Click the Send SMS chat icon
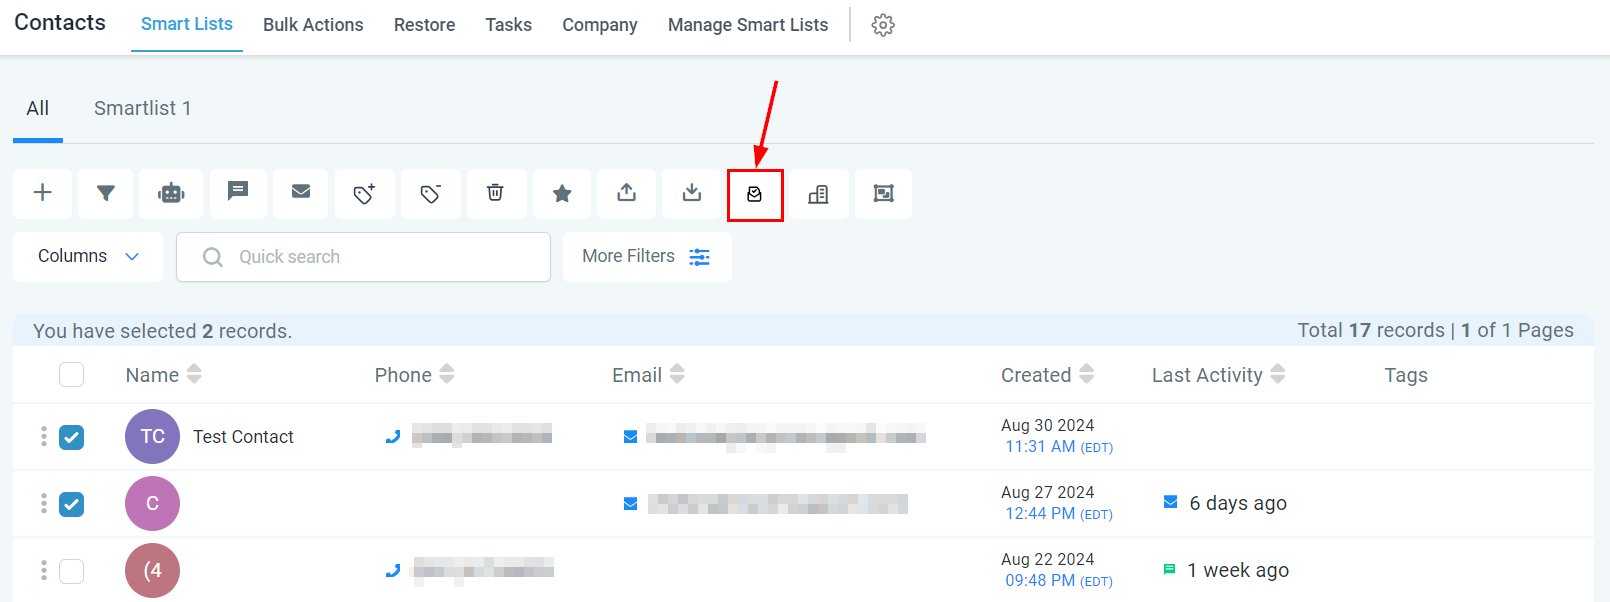Viewport: 1610px width, 602px height. pyautogui.click(x=237, y=191)
